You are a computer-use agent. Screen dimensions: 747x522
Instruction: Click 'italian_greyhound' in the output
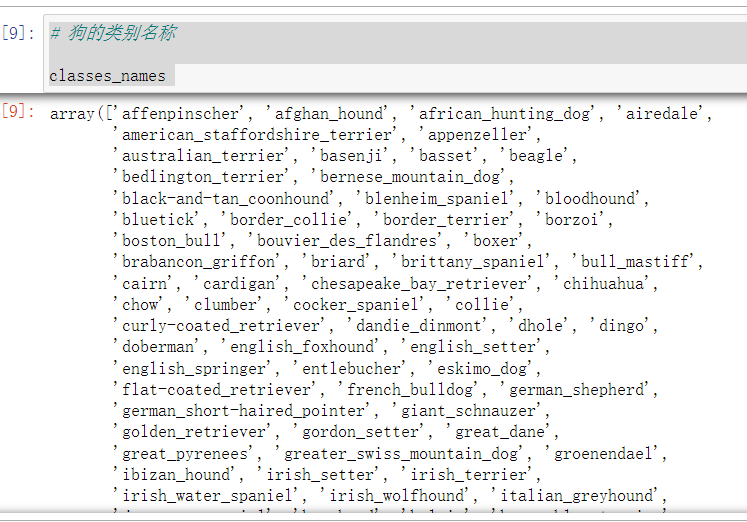tap(576, 496)
